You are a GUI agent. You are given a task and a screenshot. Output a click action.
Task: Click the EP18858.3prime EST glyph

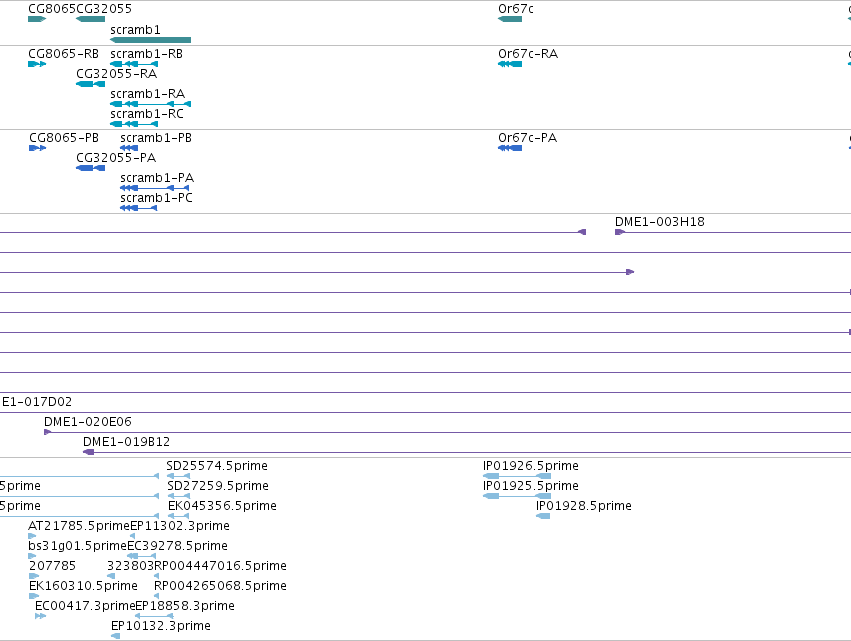coord(154,616)
